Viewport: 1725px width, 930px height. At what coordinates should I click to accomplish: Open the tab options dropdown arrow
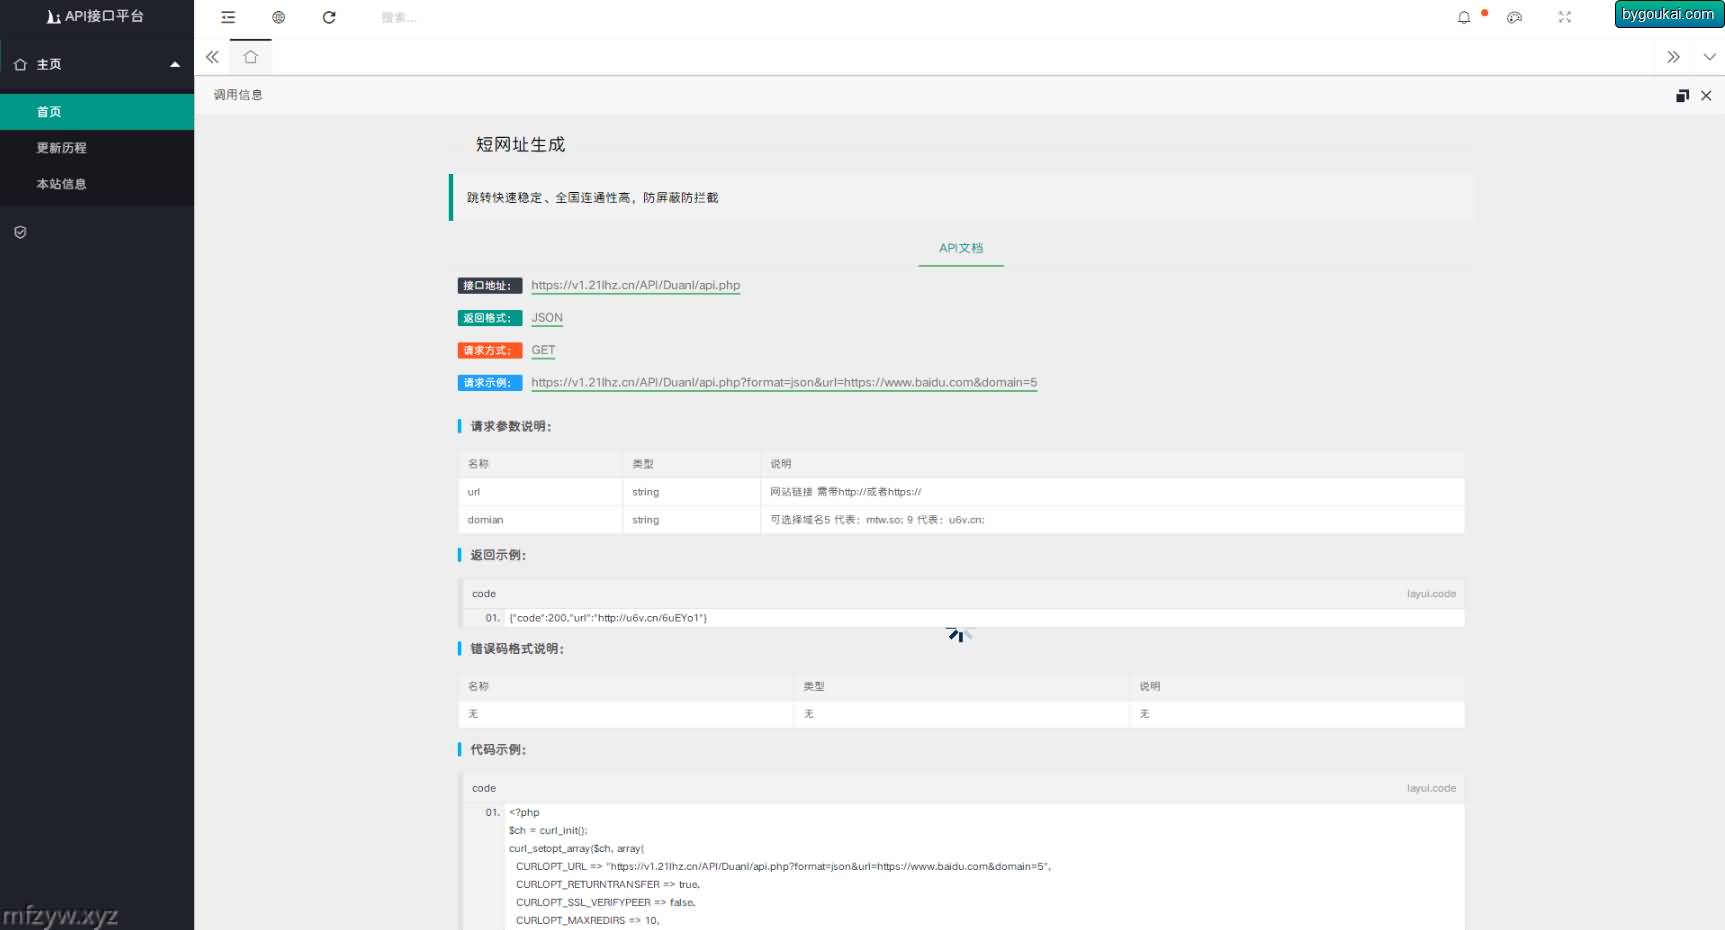click(1709, 57)
